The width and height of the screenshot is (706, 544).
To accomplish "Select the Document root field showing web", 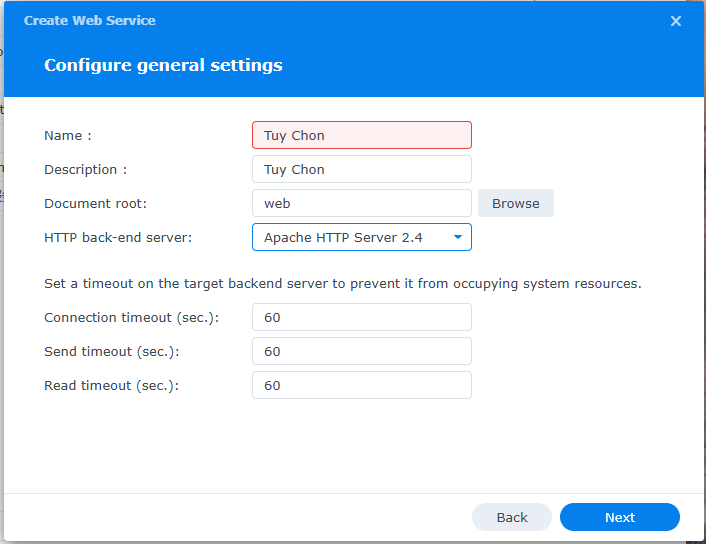I will pyautogui.click(x=361, y=203).
